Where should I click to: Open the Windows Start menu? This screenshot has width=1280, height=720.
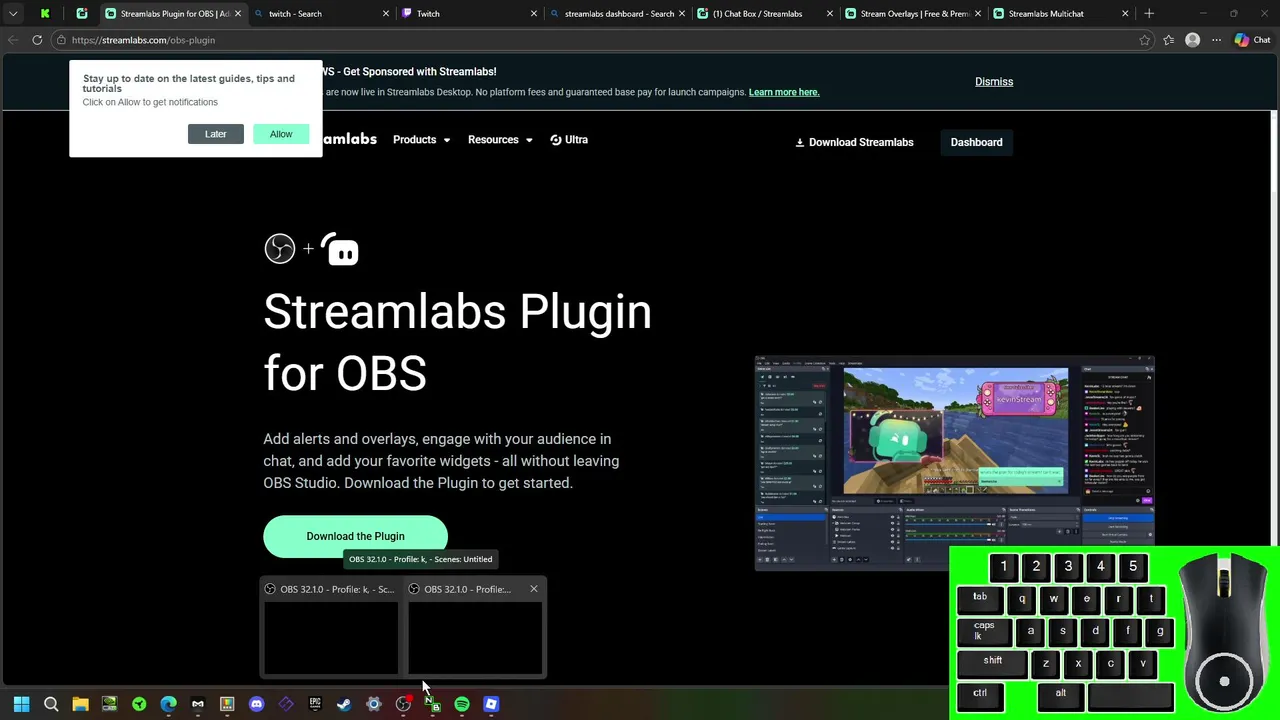tap(21, 704)
